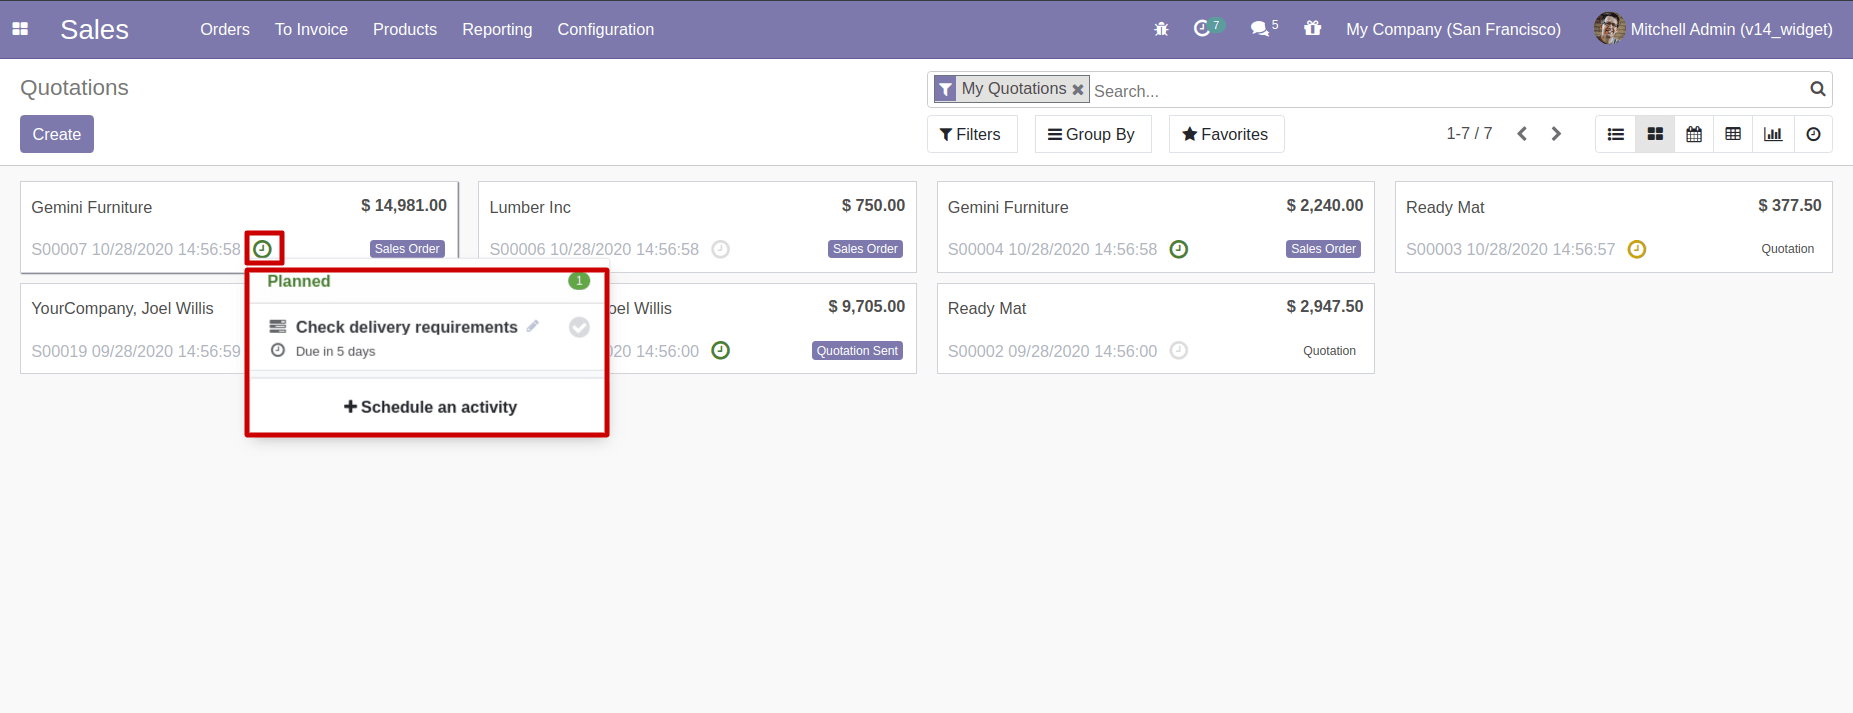1853x713 pixels.
Task: Open the Products menu
Action: coord(405,29)
